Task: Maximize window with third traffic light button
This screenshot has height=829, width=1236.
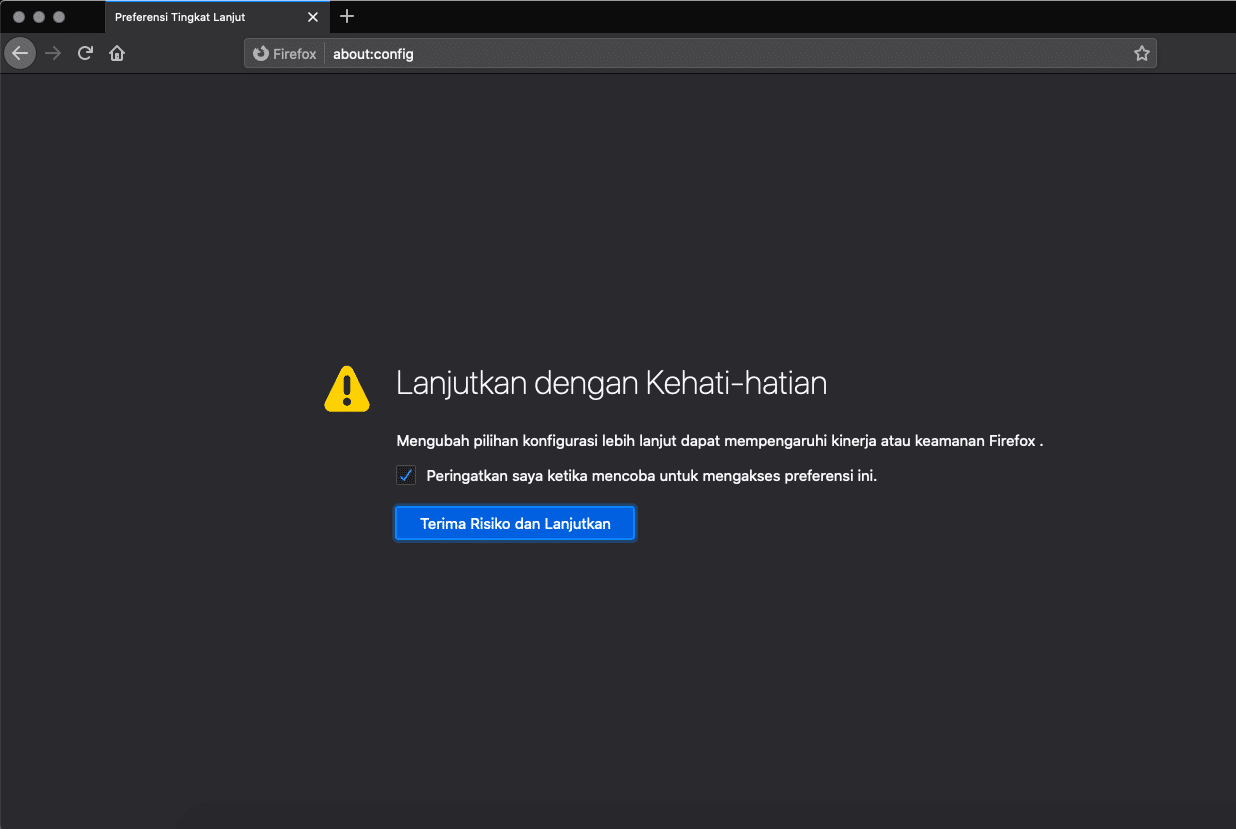Action: click(x=59, y=17)
